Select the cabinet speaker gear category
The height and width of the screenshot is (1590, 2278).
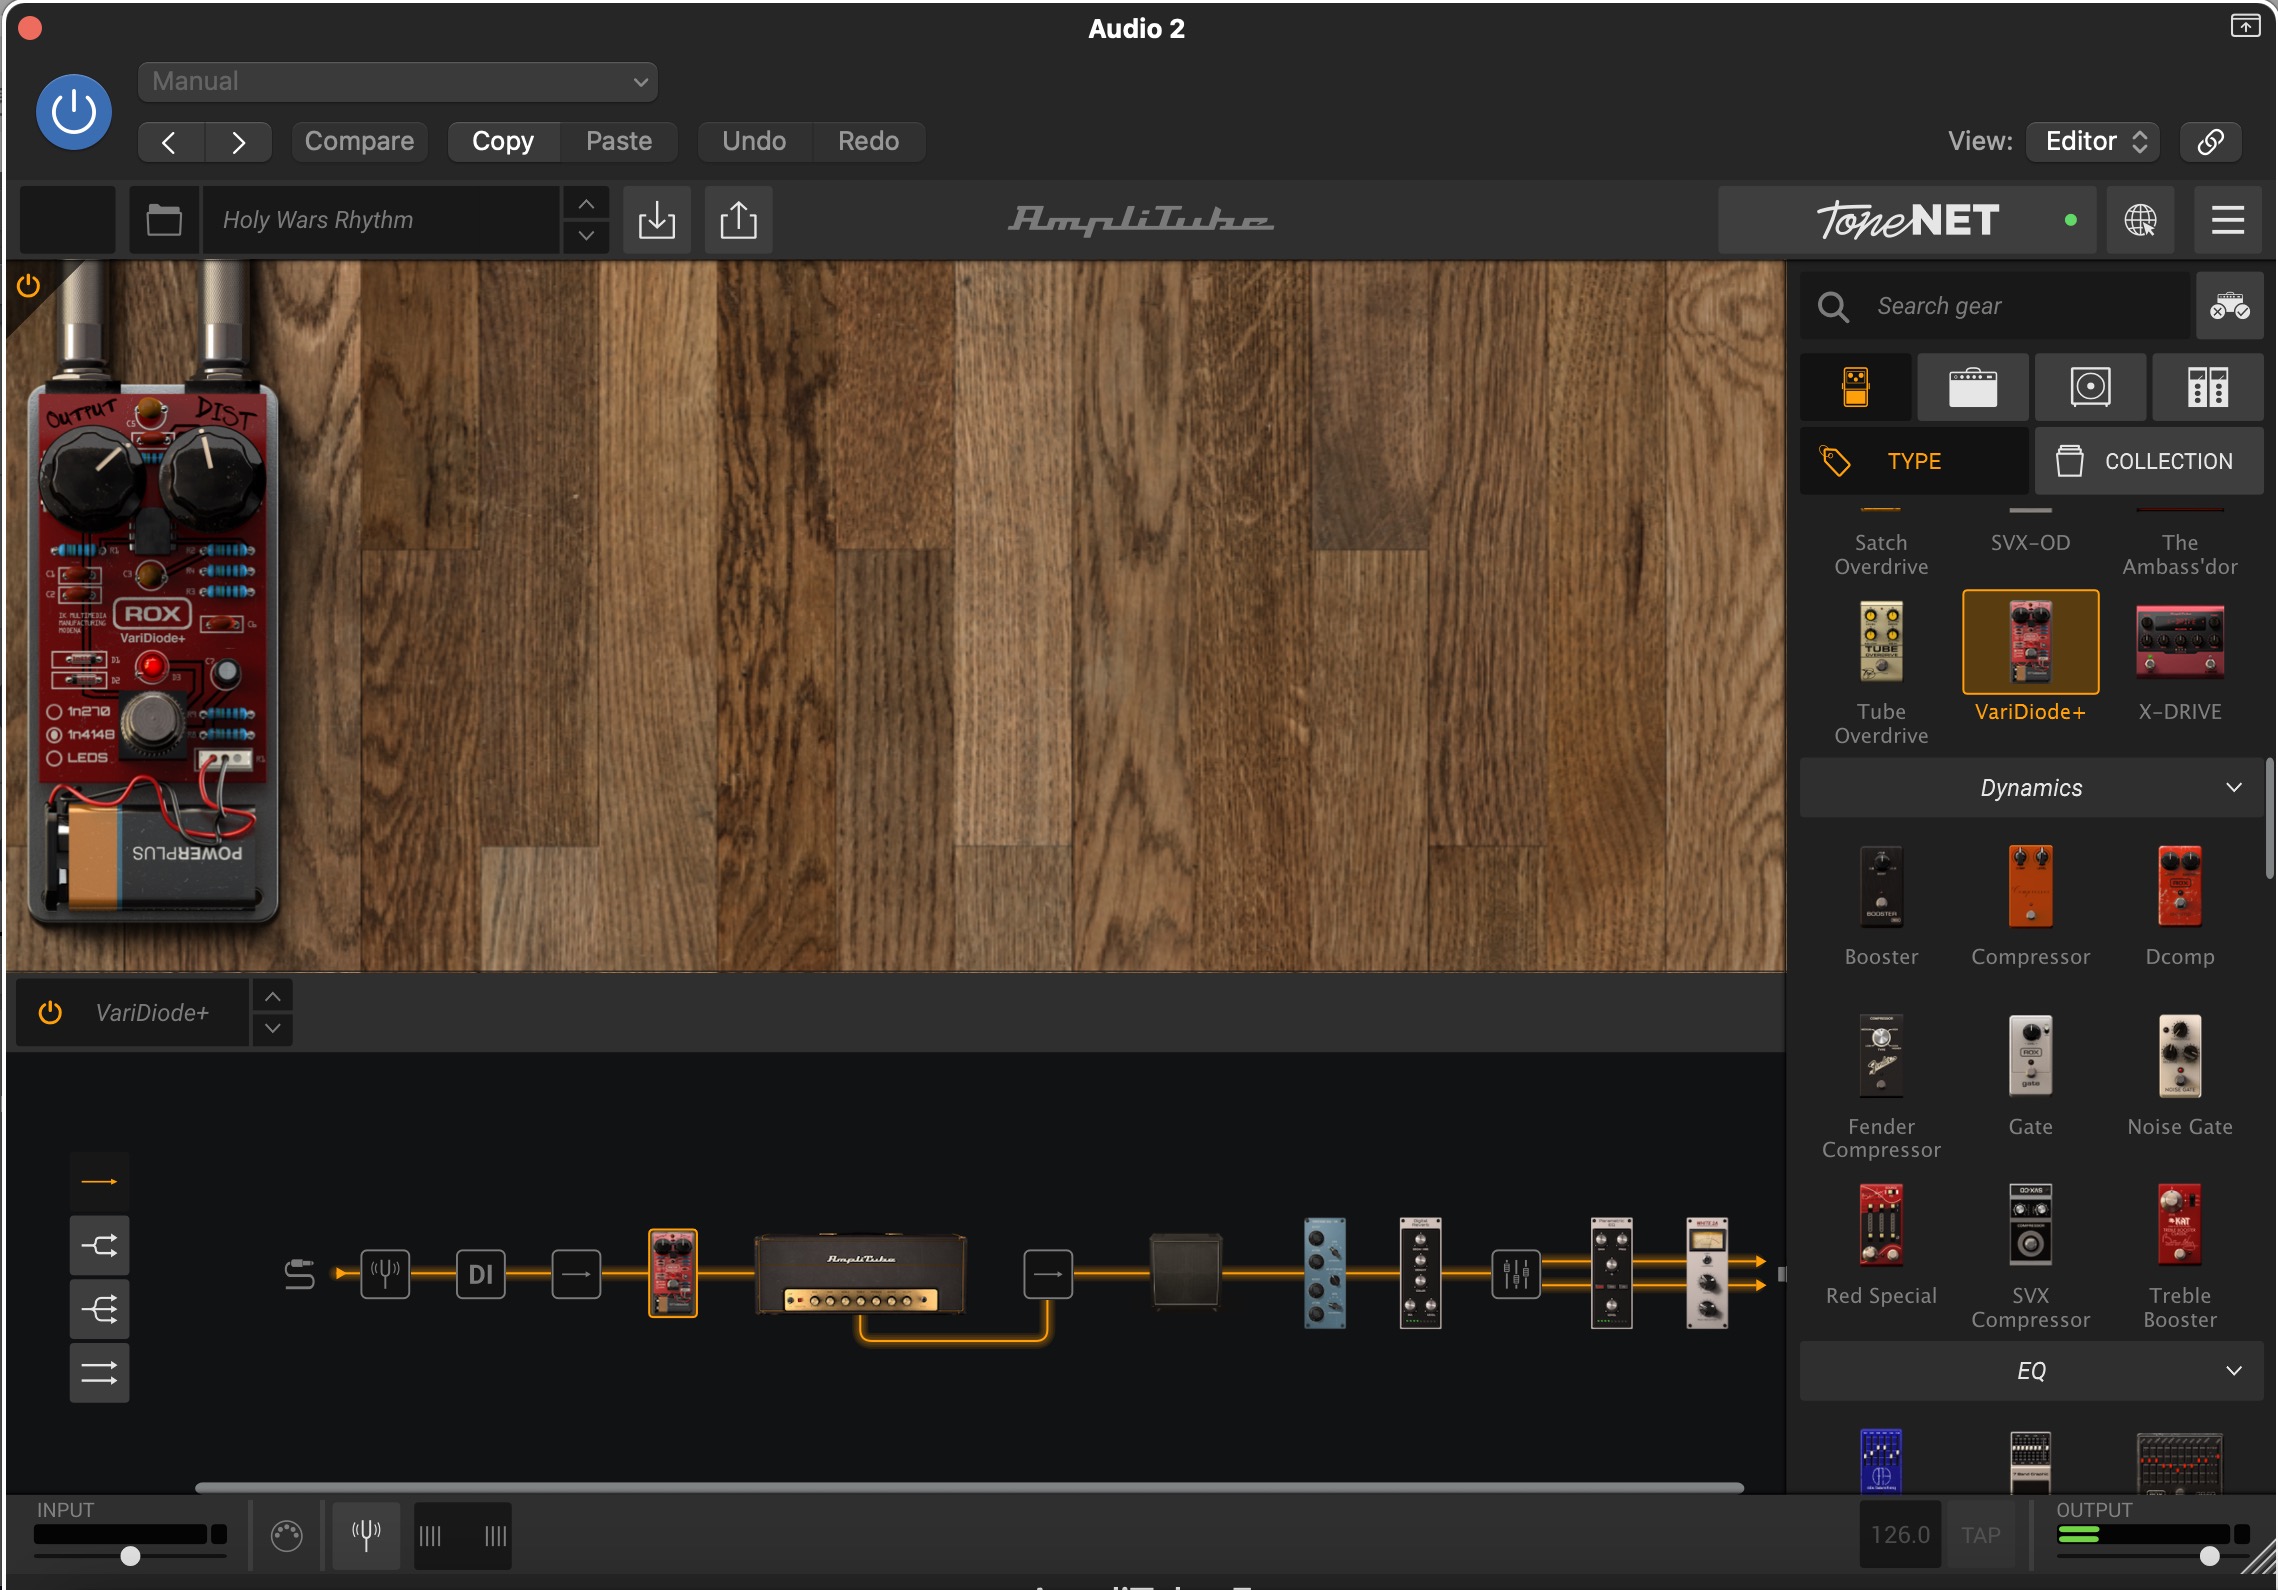pos(2090,387)
